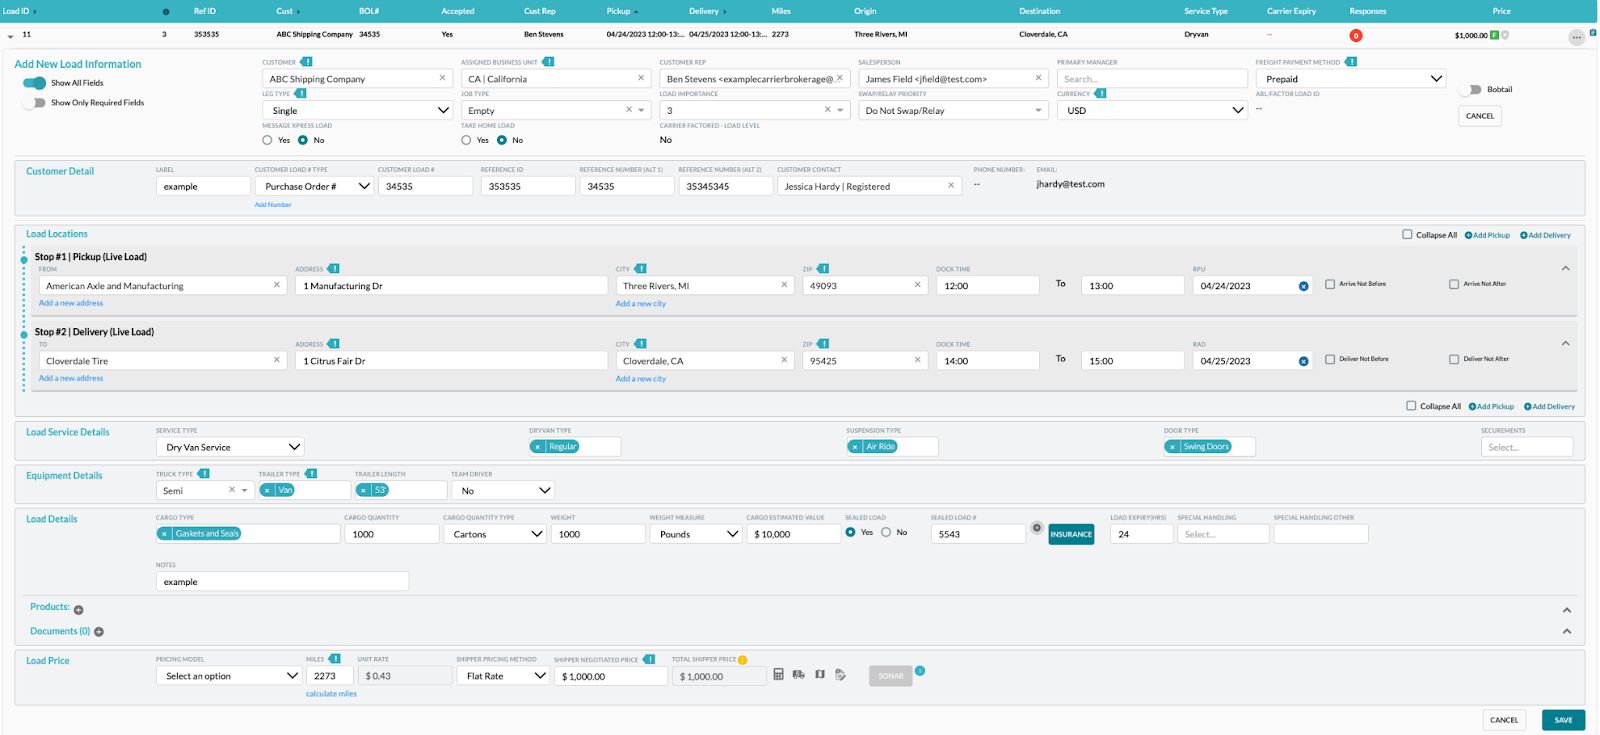The image size is (1600, 735).
Task: Click the Shipper Negotiated Price field
Action: click(x=610, y=676)
